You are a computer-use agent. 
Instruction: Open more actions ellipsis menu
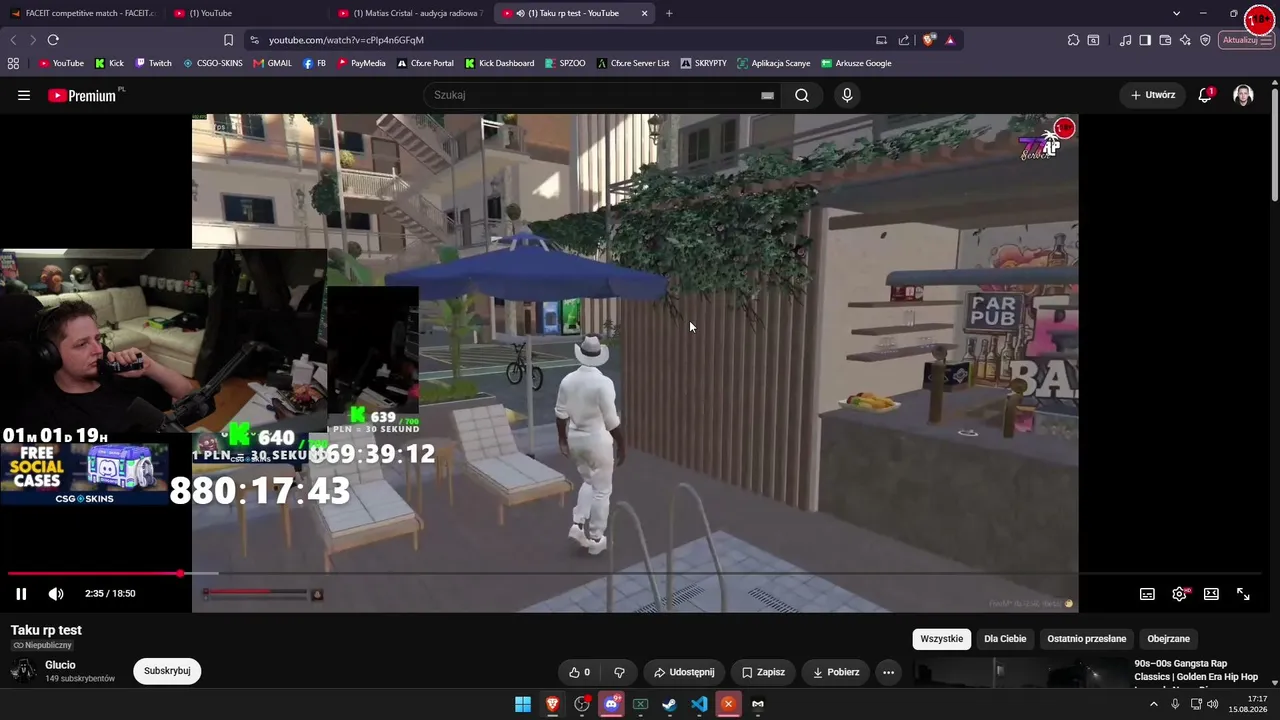pyautogui.click(x=888, y=672)
